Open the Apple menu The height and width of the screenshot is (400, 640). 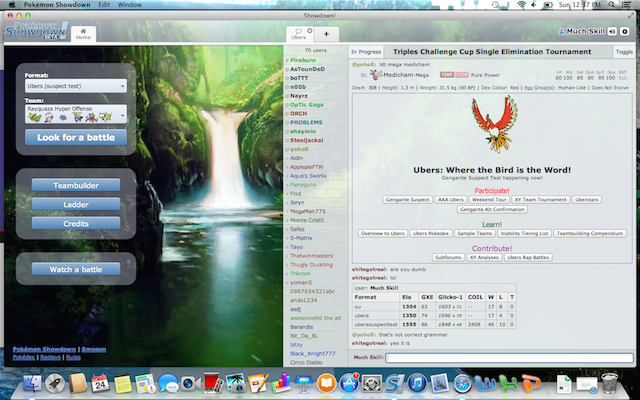click(x=11, y=4)
